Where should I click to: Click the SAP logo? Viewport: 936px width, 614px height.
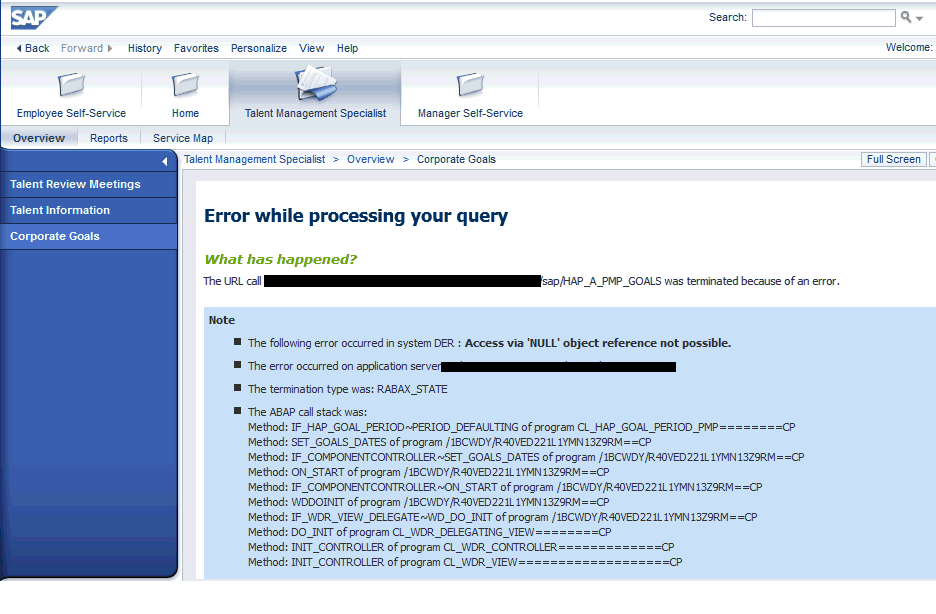point(34,18)
